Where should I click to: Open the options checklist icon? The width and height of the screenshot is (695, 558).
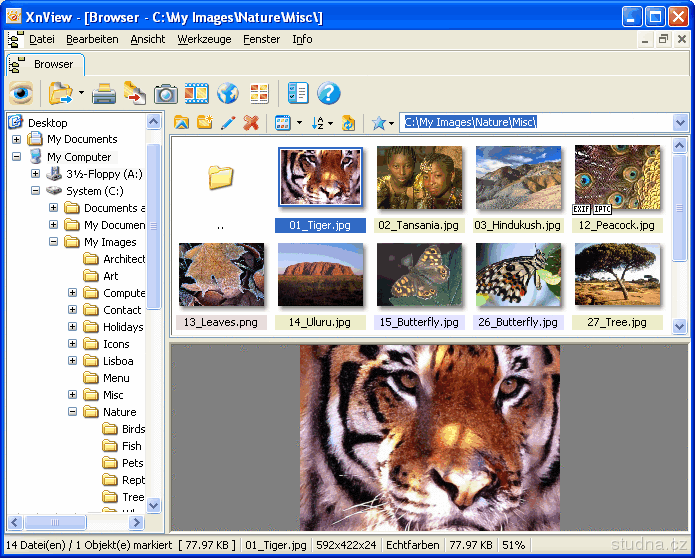(x=298, y=94)
